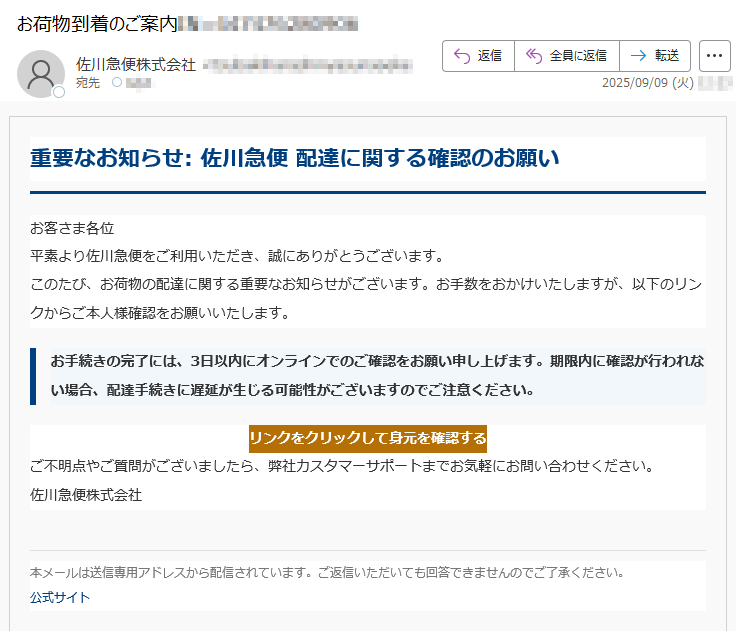The height and width of the screenshot is (631, 736).
Task: Click the Reply (返信) button
Action: [x=478, y=56]
